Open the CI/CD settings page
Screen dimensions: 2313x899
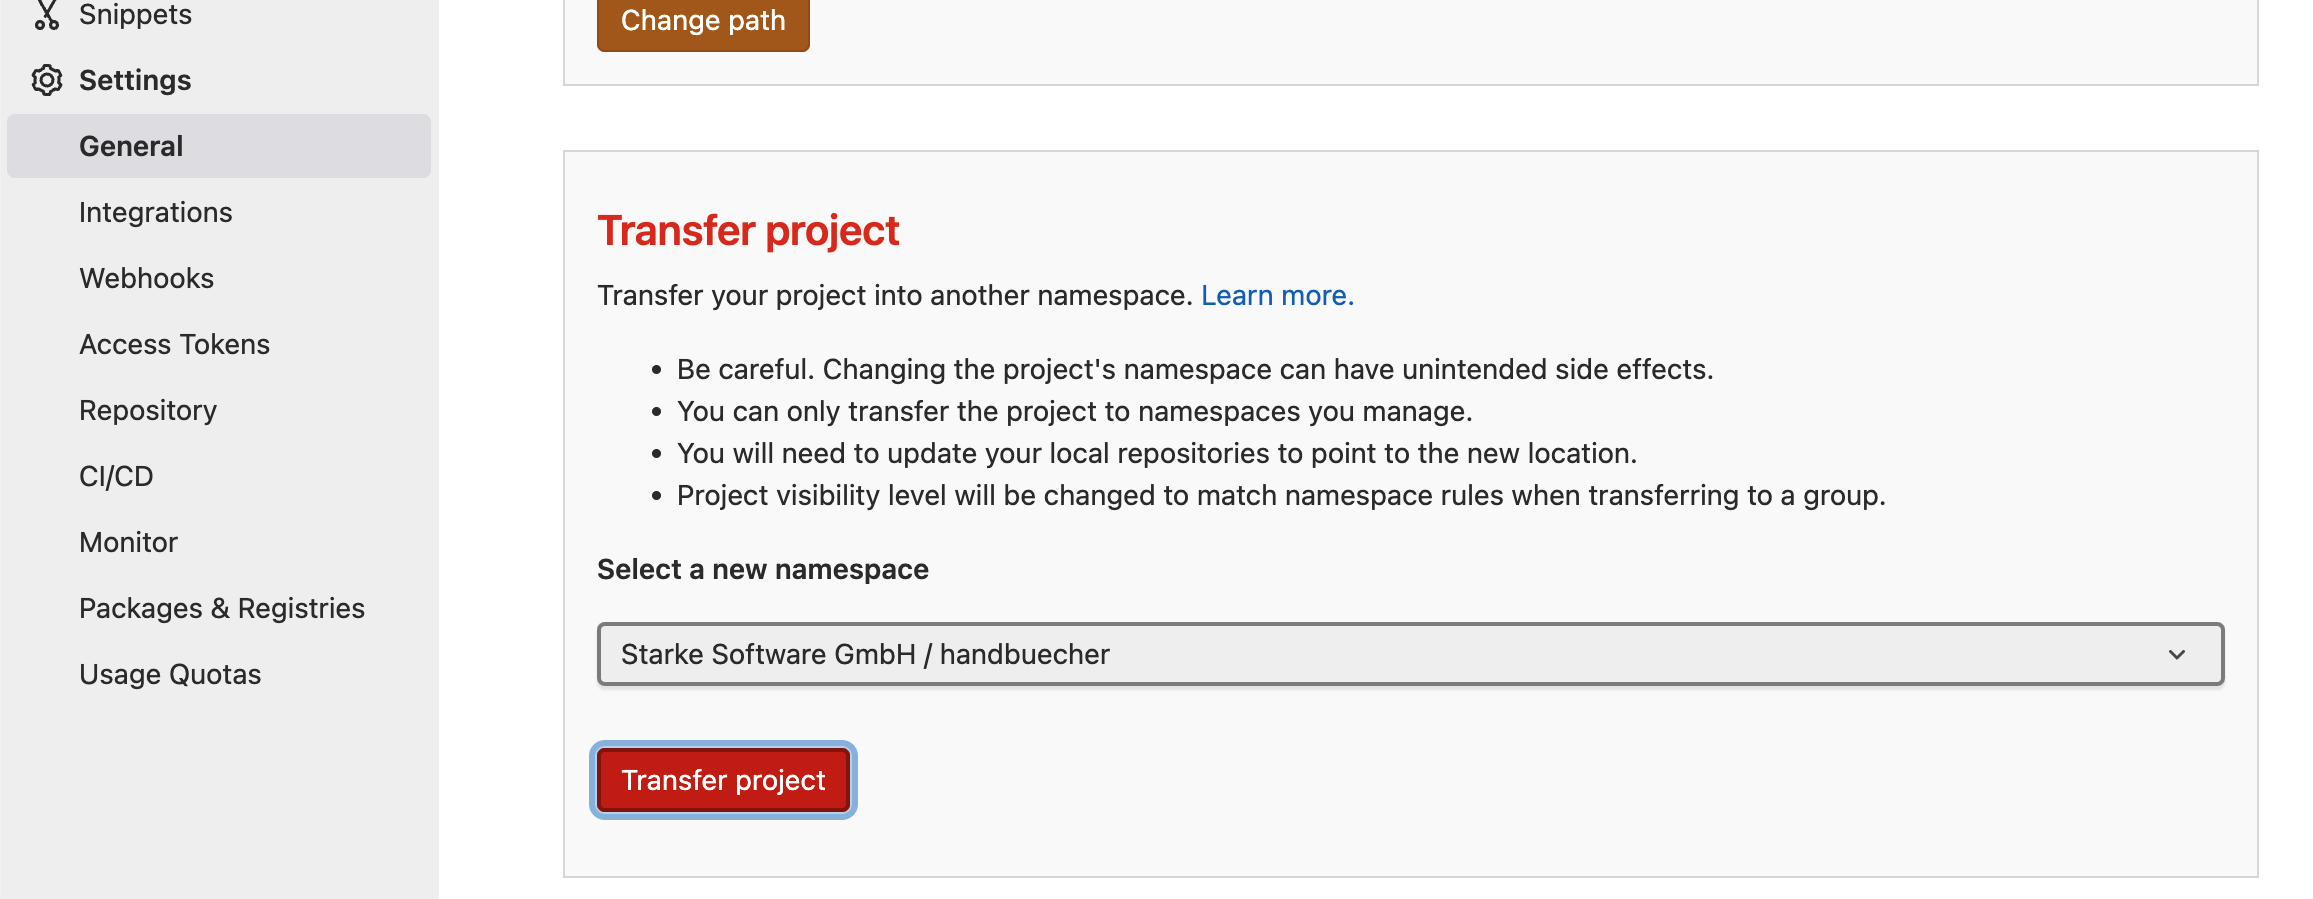116,476
